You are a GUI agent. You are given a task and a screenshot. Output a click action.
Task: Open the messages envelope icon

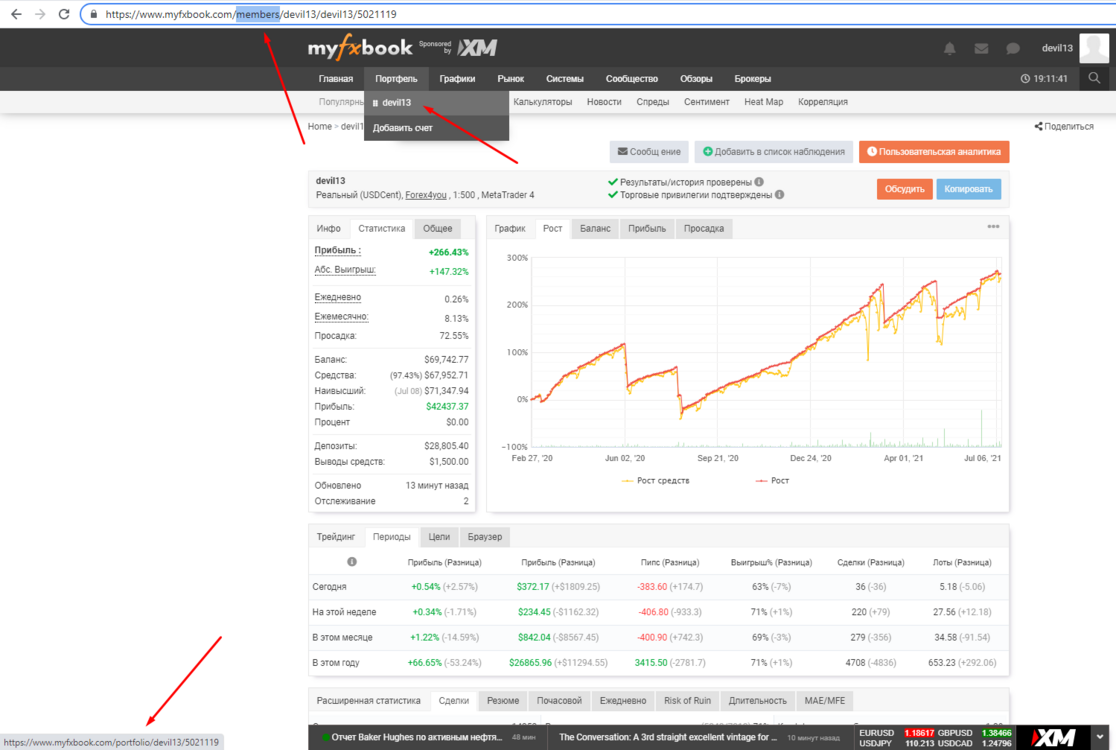coord(981,48)
